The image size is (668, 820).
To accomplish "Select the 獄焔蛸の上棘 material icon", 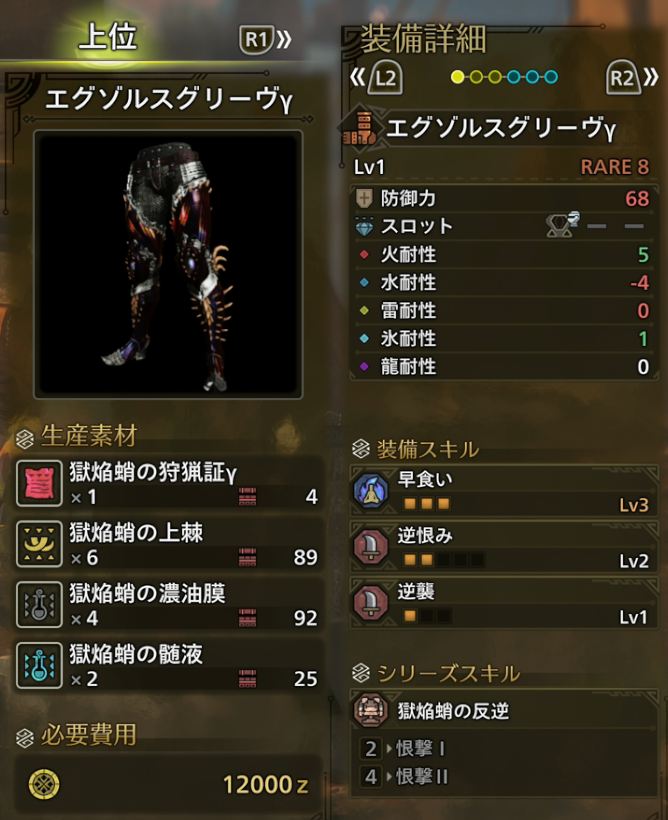I will click(39, 544).
